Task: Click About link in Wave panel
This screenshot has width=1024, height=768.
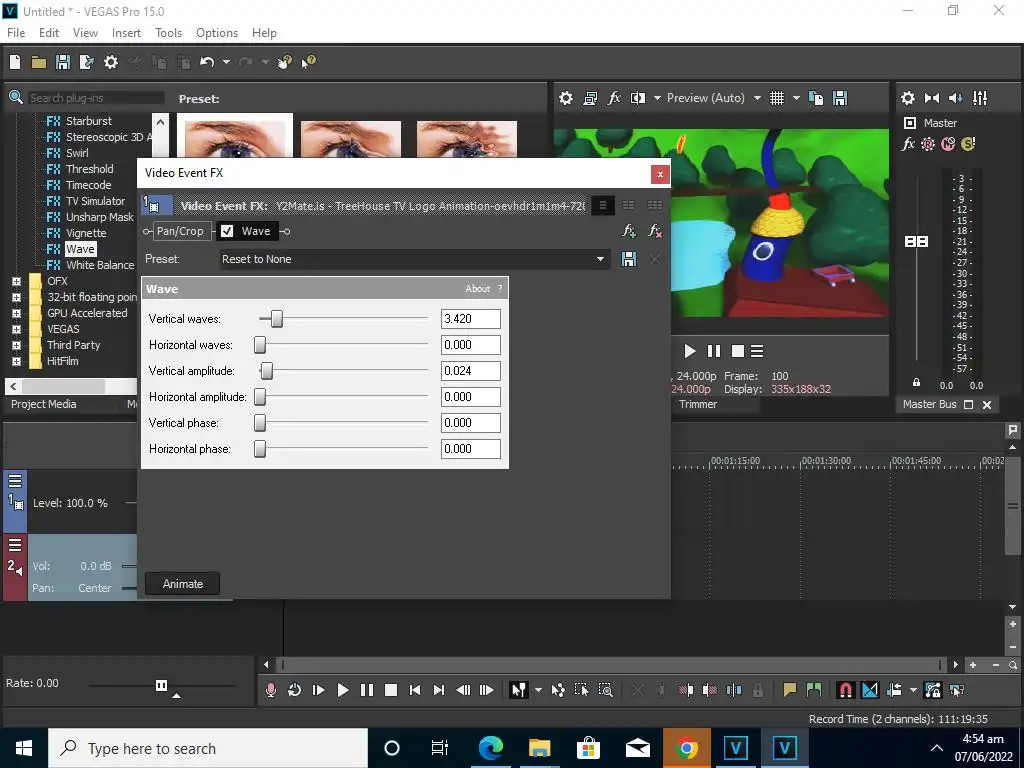Action: (477, 289)
